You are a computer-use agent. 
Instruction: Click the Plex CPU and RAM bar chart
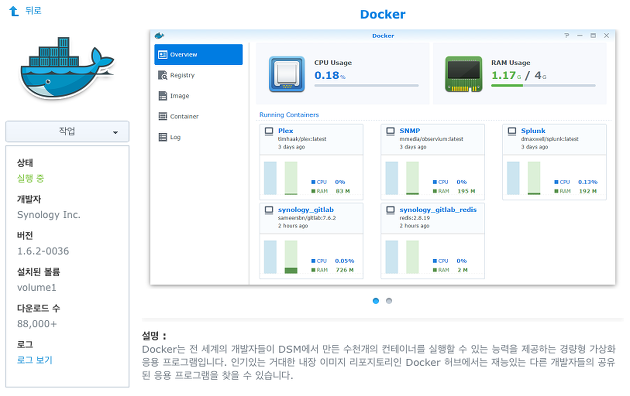click(280, 178)
